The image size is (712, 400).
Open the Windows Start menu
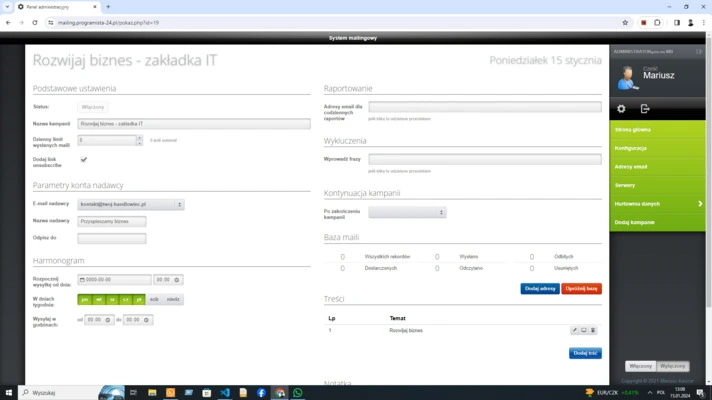point(8,393)
